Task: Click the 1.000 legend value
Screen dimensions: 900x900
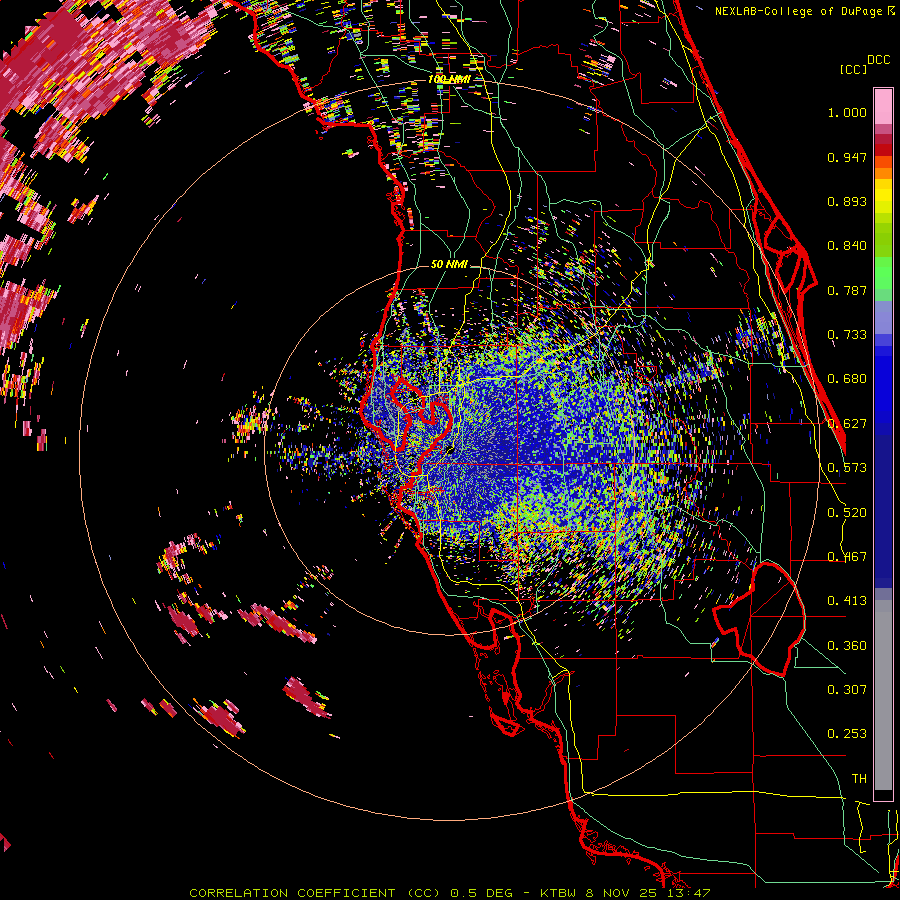Action: click(847, 112)
